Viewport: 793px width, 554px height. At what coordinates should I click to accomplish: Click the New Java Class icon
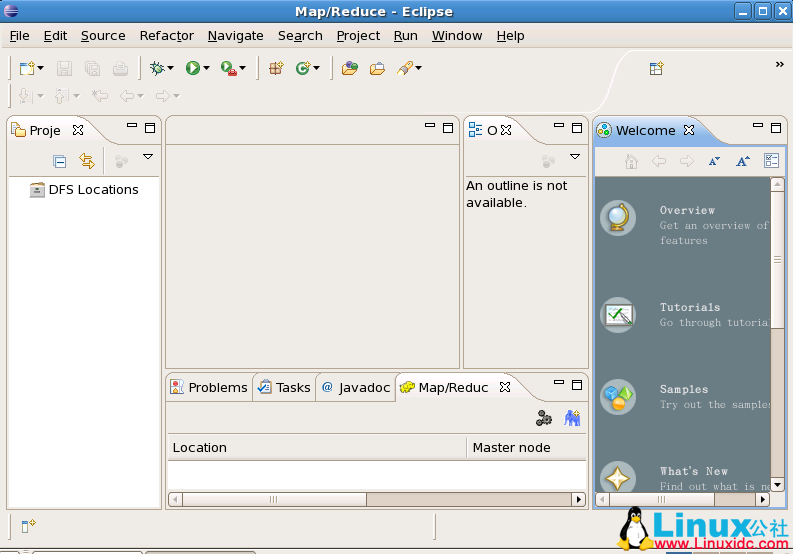(303, 68)
